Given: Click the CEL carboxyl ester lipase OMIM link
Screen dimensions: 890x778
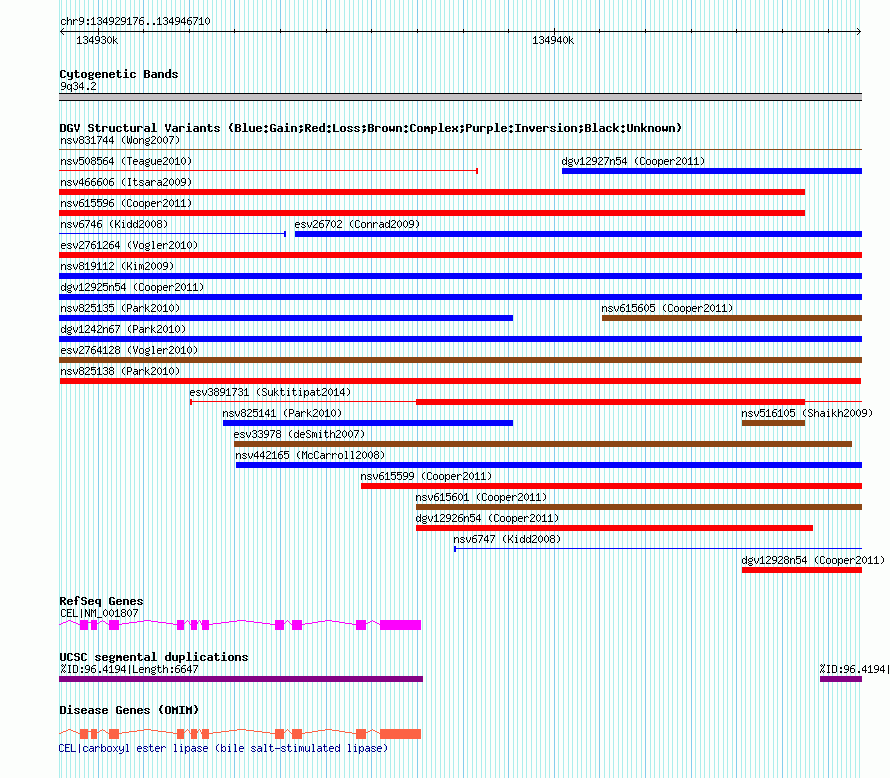Looking at the screenshot, I should point(223,748).
